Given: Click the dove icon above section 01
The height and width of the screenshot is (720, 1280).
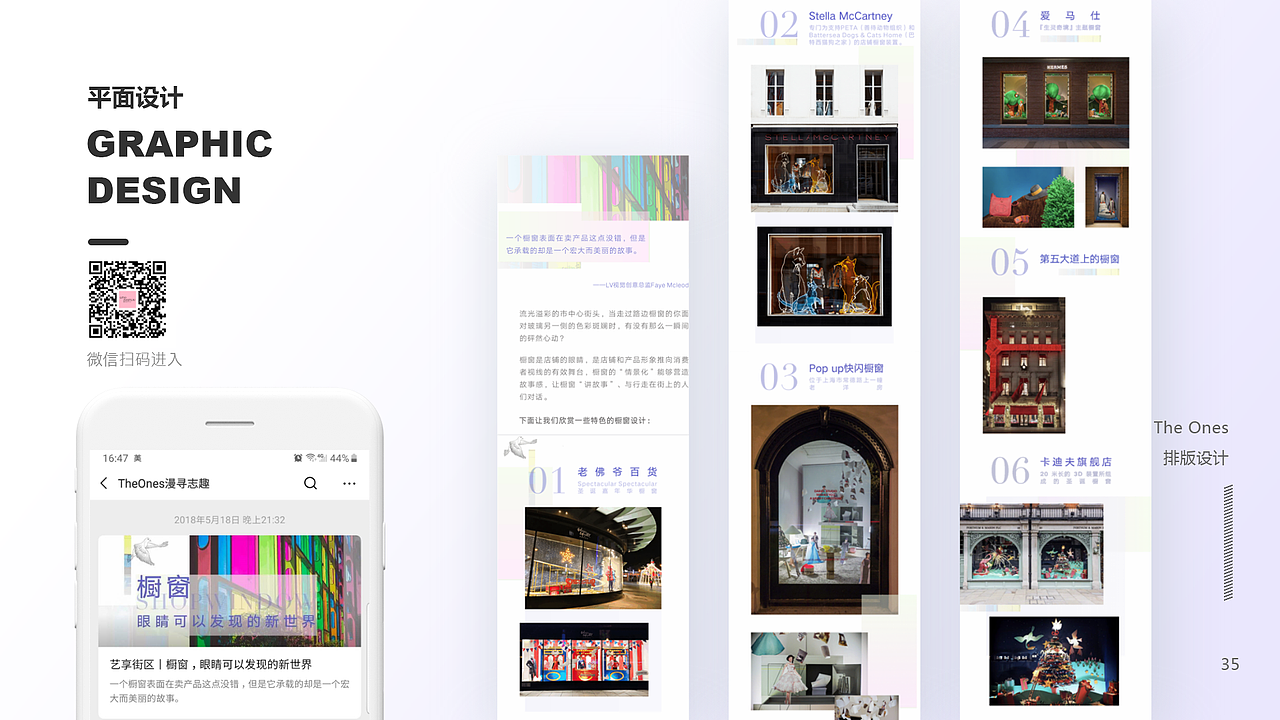Looking at the screenshot, I should click(521, 447).
